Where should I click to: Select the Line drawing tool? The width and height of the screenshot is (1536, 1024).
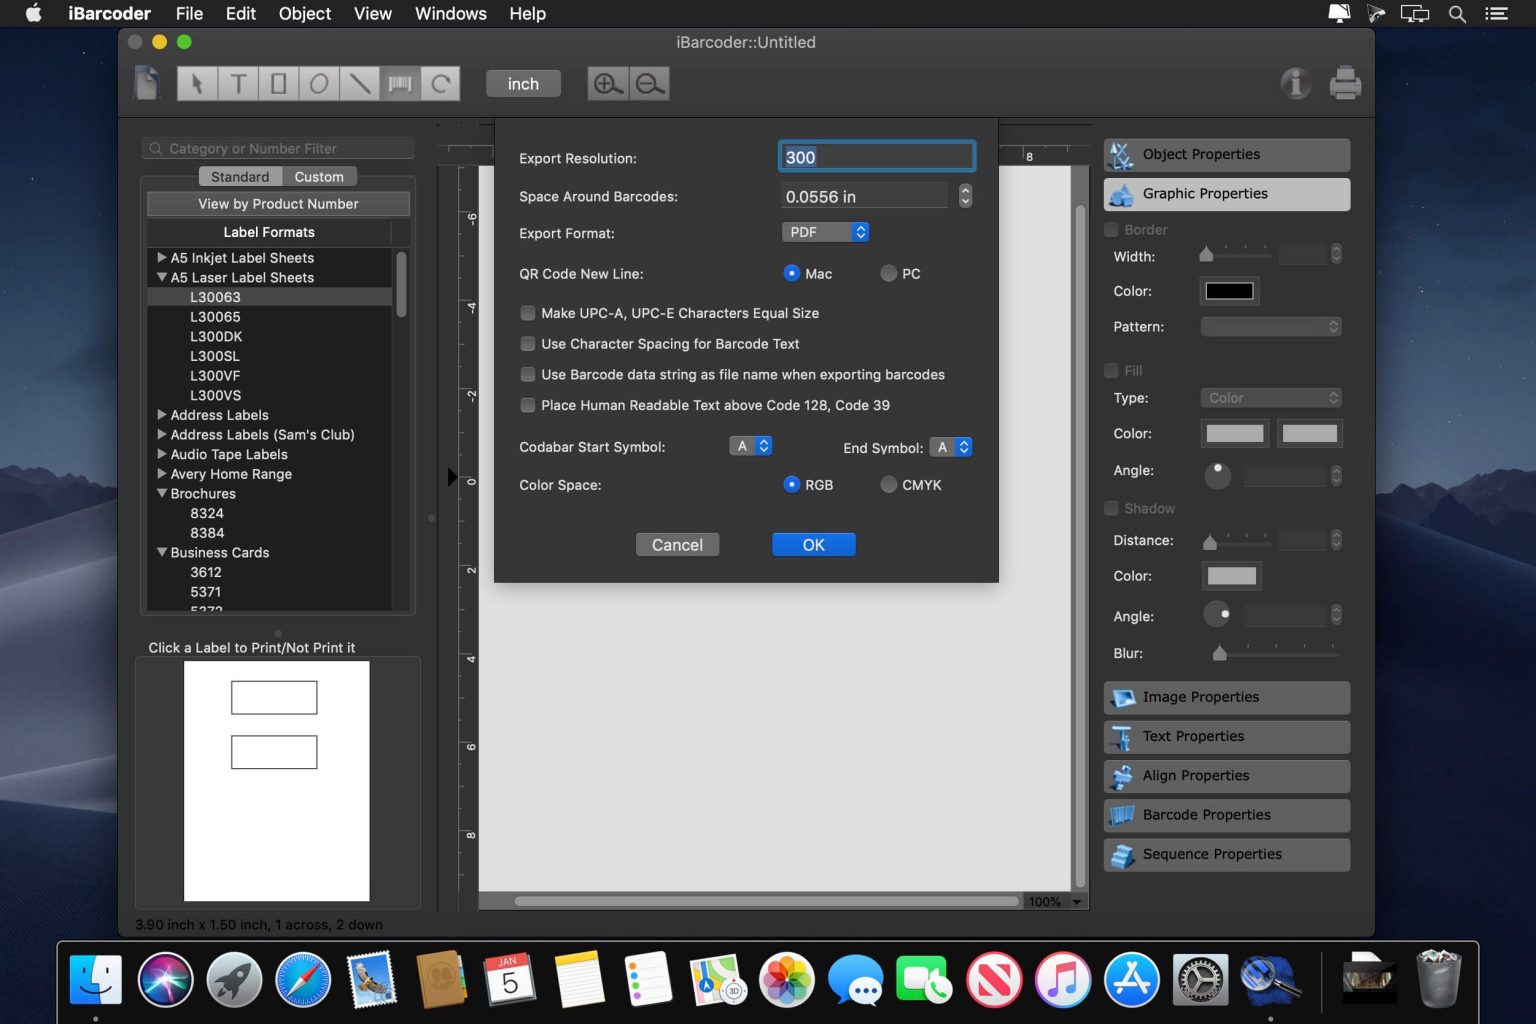coord(360,83)
